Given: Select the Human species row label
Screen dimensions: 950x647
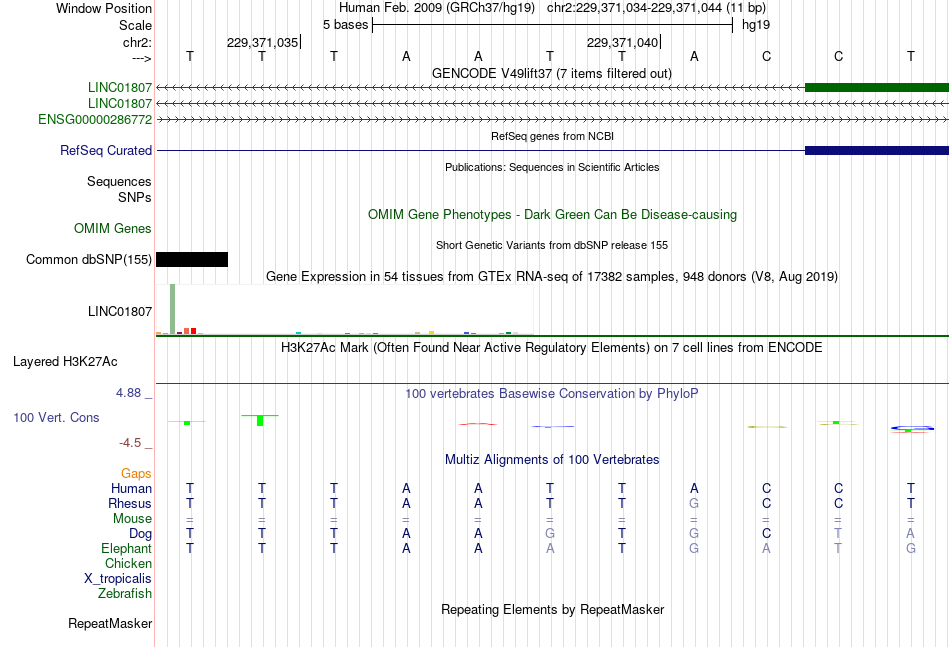Looking at the screenshot, I should (131, 488).
